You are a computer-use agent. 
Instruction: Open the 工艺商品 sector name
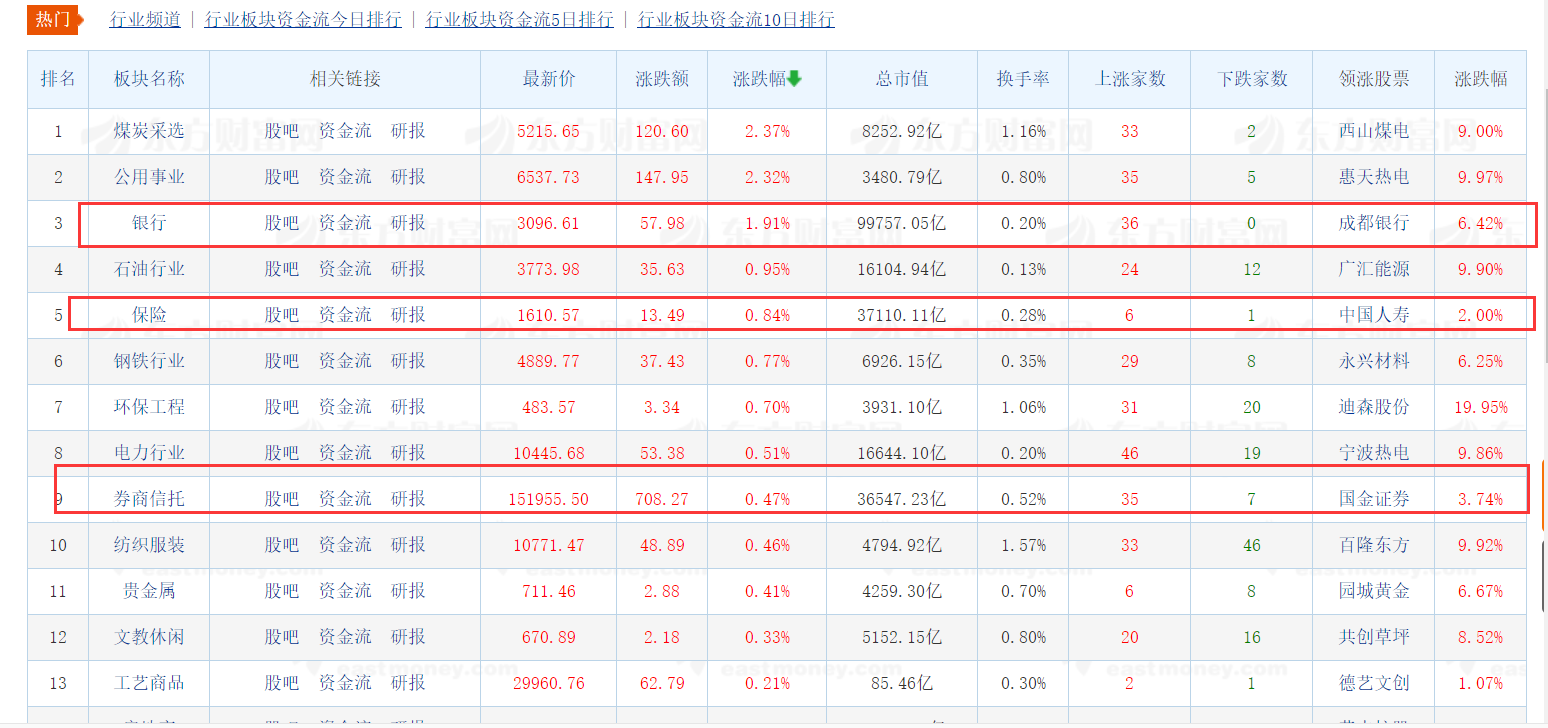coord(149,683)
